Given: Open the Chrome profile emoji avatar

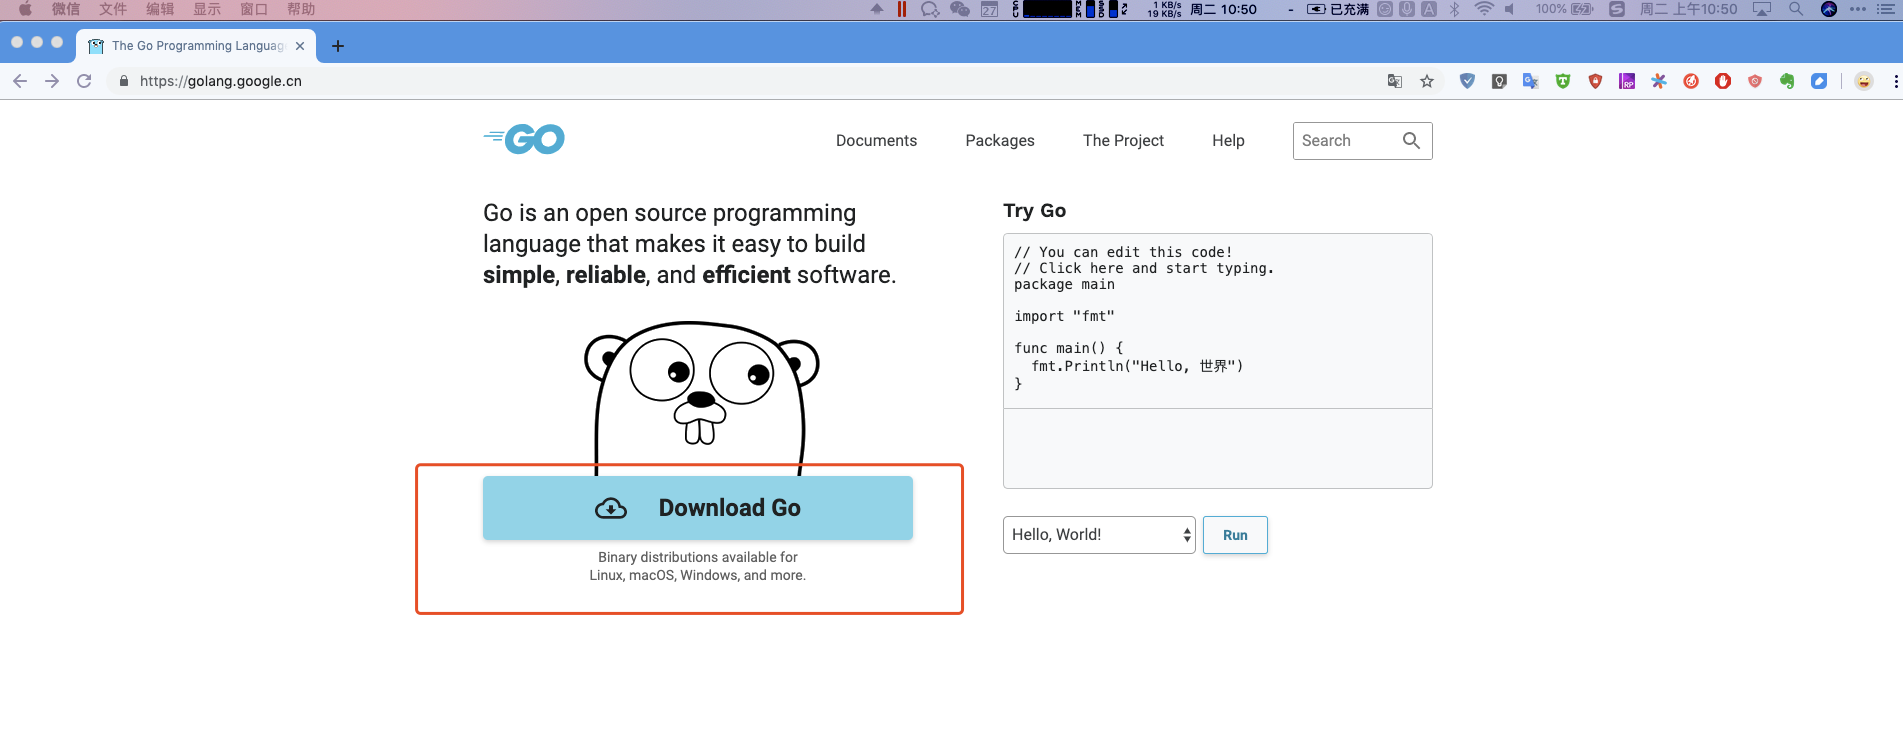Looking at the screenshot, I should 1864,81.
